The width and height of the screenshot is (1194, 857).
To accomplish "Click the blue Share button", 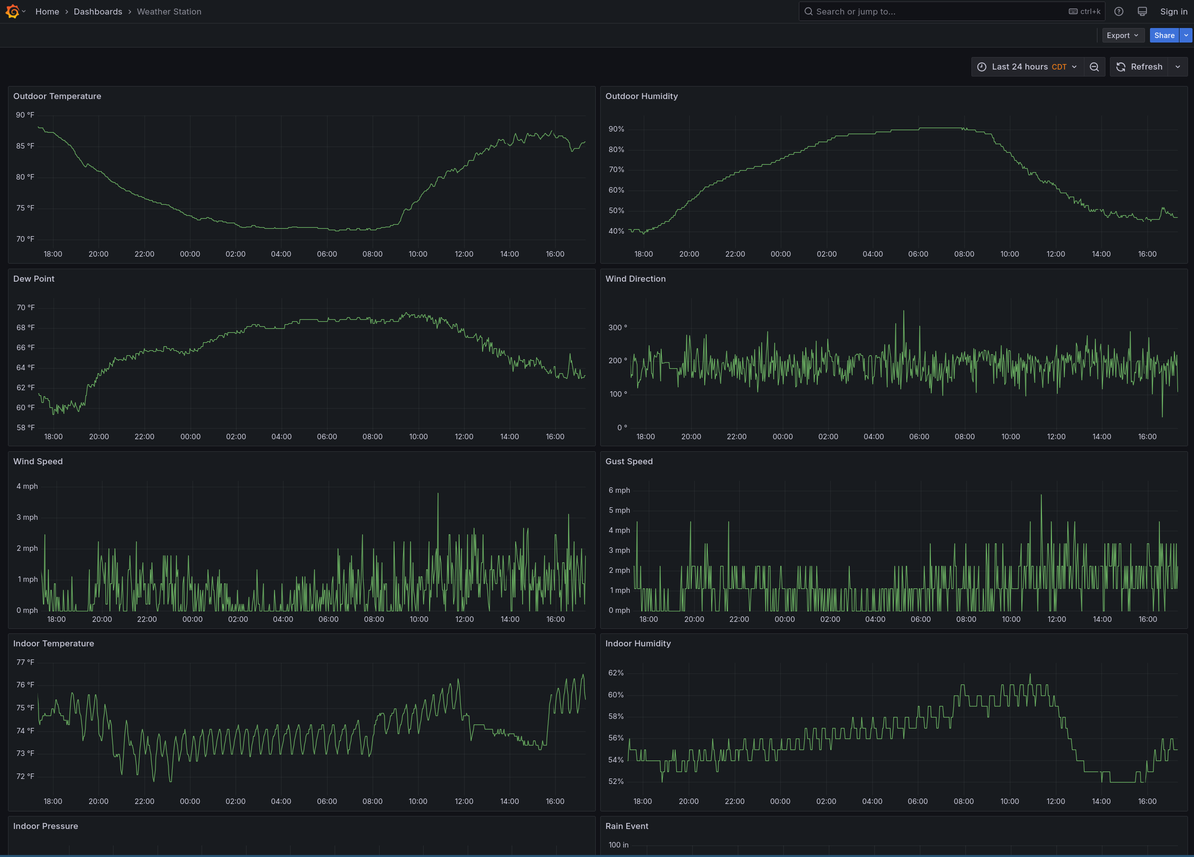I will click(1164, 35).
